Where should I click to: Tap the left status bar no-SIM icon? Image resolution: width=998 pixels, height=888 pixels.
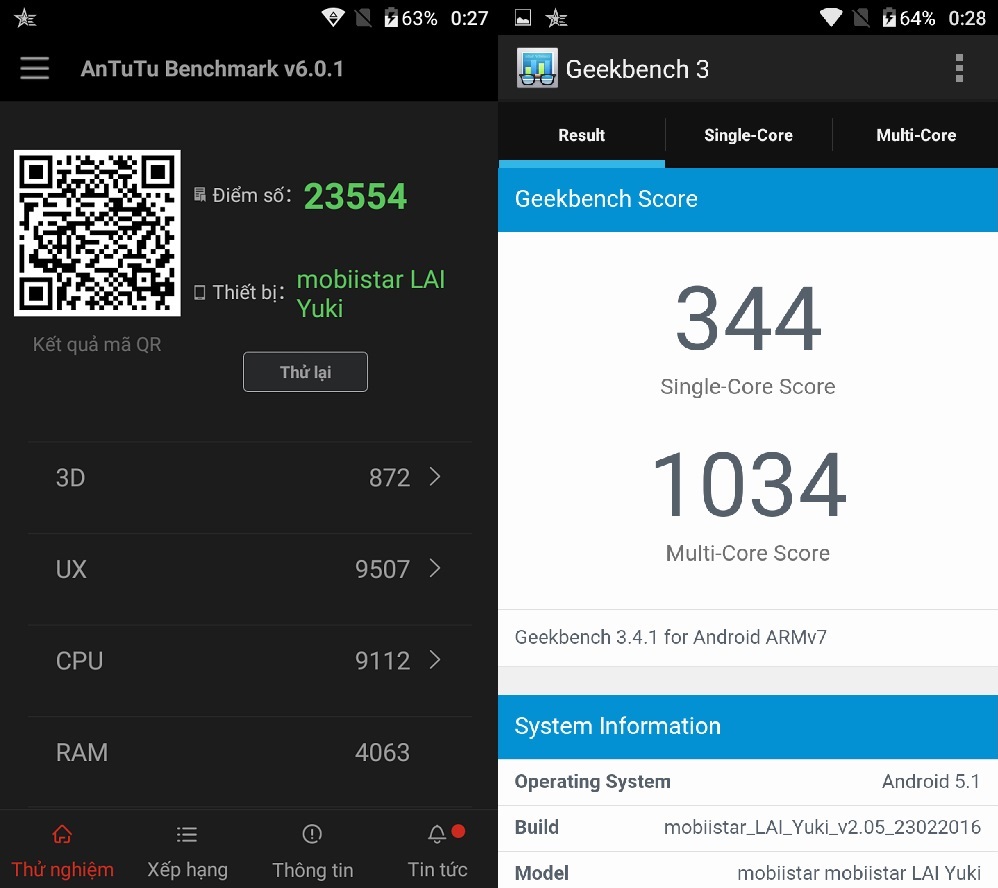pyautogui.click(x=363, y=17)
